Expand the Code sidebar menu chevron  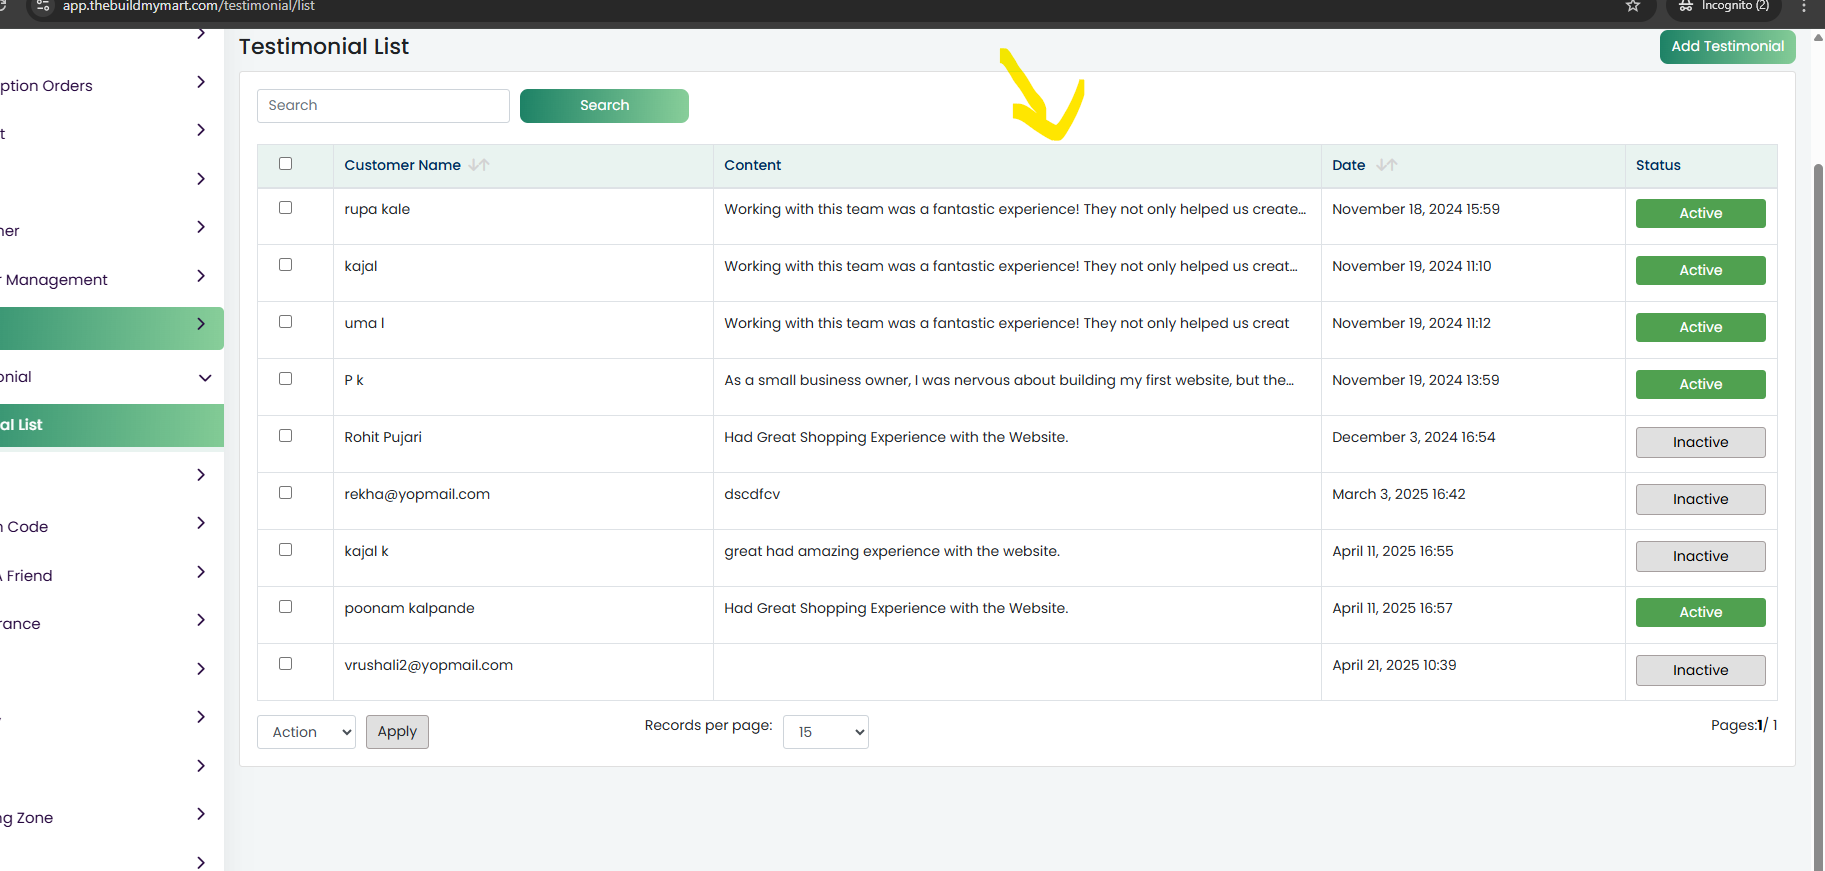[x=201, y=523]
